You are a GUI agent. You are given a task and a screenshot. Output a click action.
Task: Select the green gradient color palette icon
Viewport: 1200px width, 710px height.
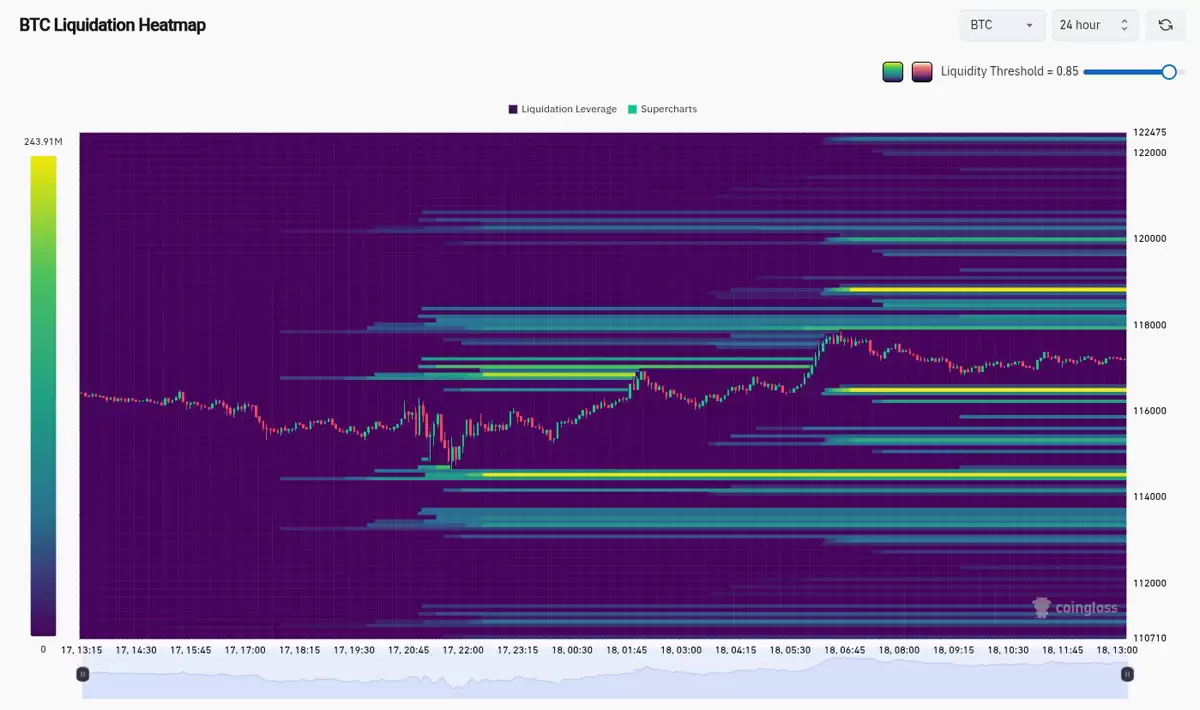tap(892, 71)
